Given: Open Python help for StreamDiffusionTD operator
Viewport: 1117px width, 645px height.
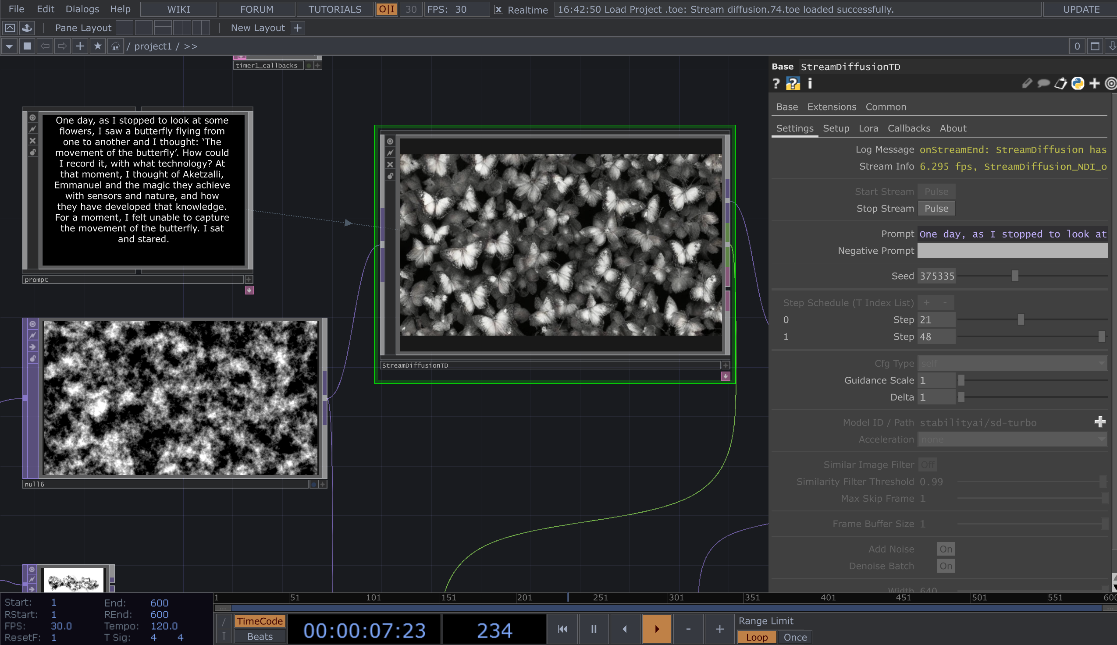Looking at the screenshot, I should (x=793, y=83).
